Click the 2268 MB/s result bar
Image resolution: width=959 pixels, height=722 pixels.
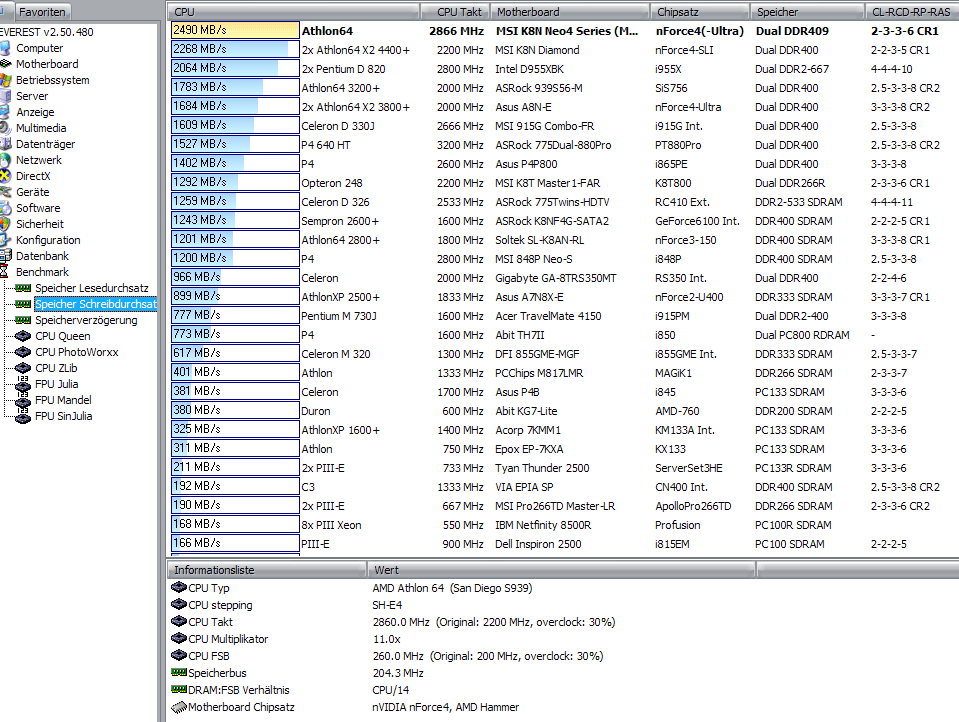coord(235,49)
